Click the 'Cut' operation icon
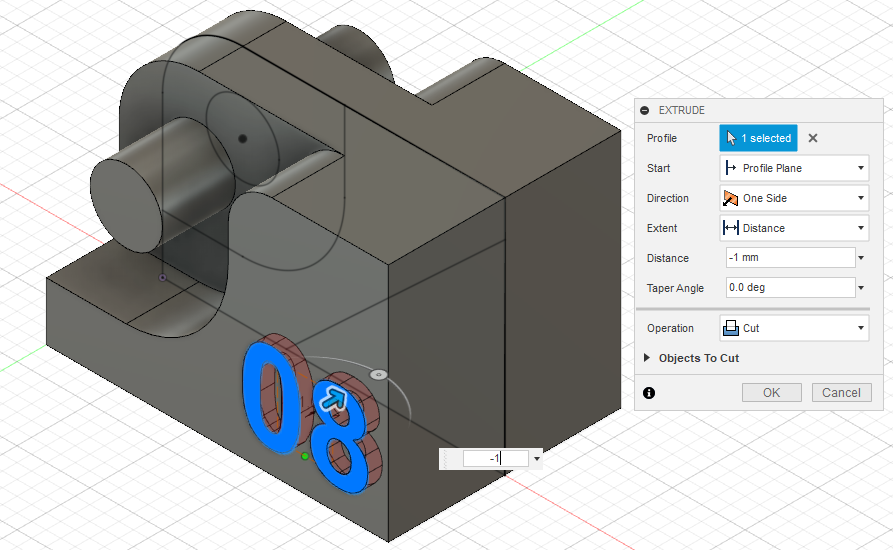The height and width of the screenshot is (550, 893). [x=731, y=328]
